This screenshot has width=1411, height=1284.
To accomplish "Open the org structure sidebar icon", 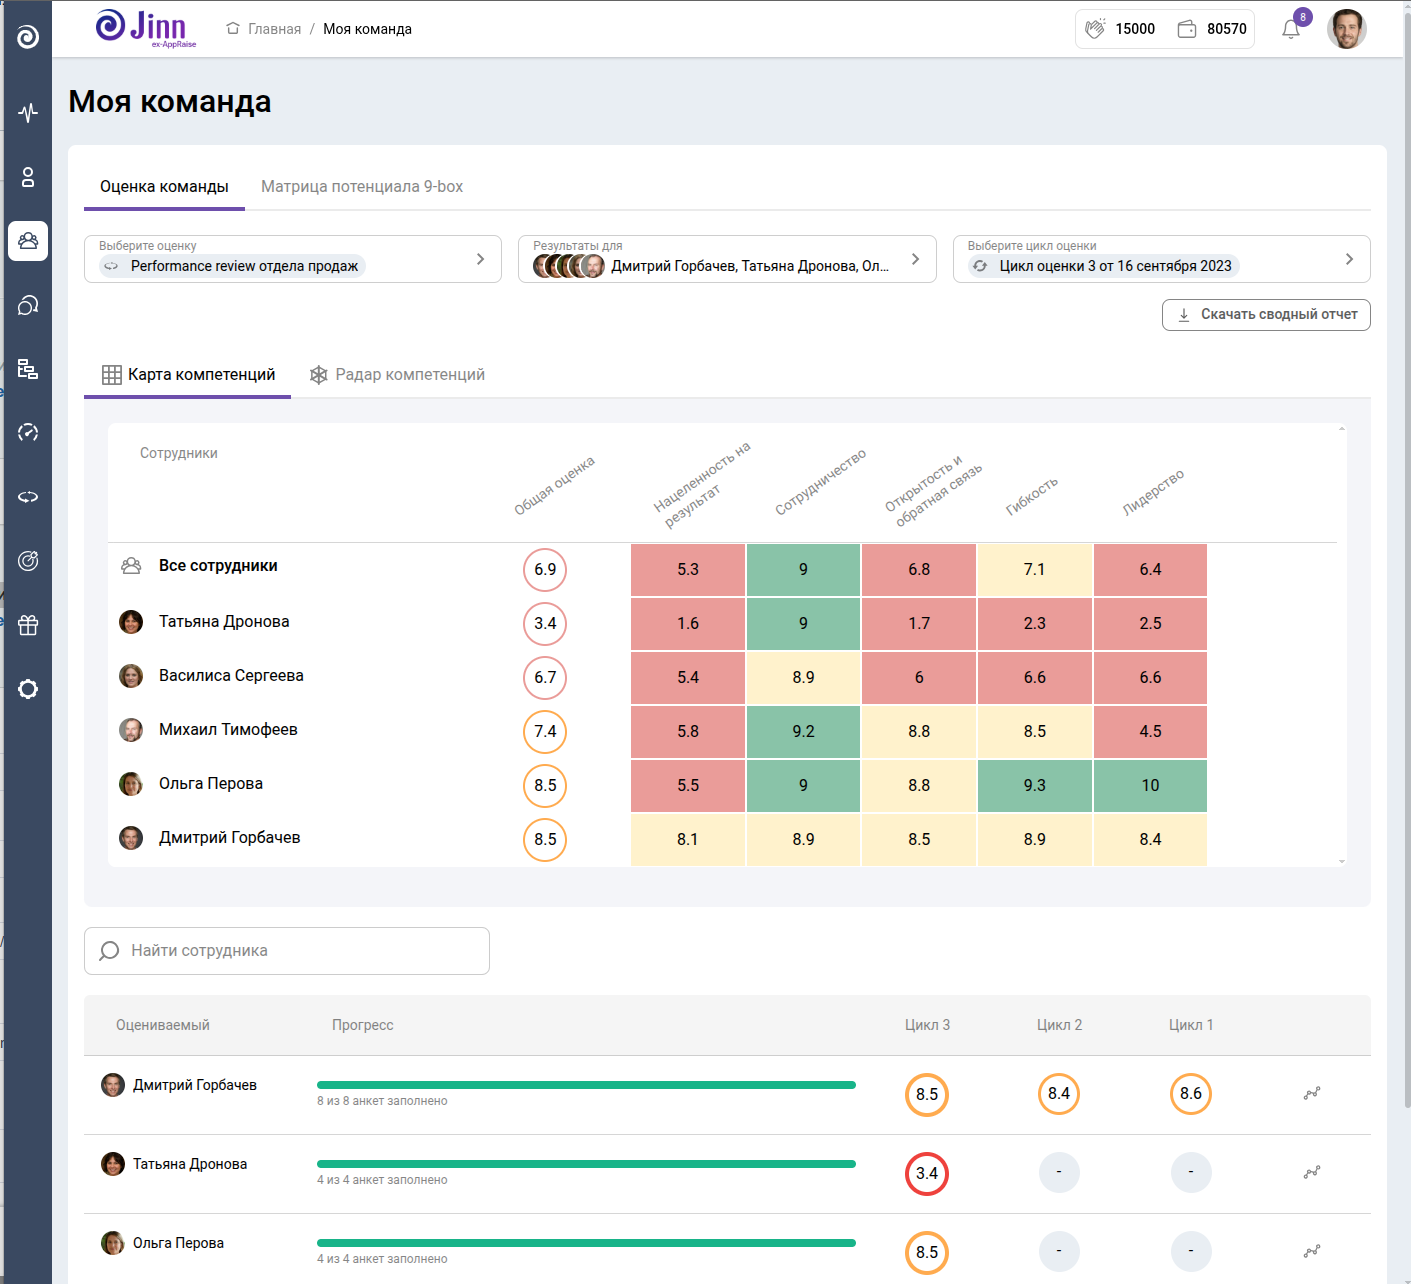I will (x=28, y=369).
